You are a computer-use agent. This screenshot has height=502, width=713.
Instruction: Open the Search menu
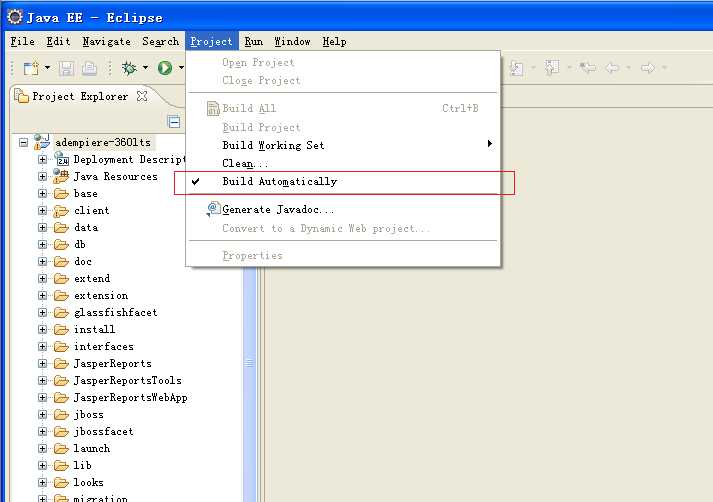point(161,41)
